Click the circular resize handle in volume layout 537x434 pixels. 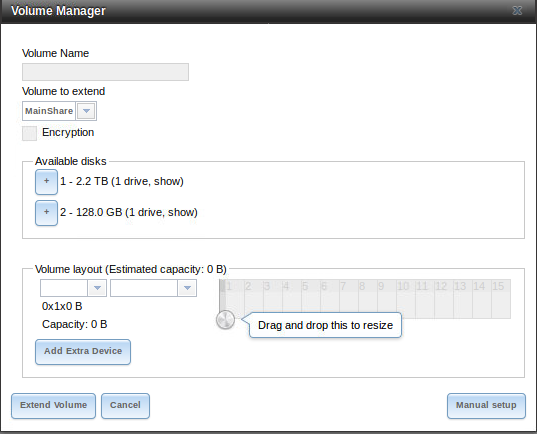tap(225, 320)
